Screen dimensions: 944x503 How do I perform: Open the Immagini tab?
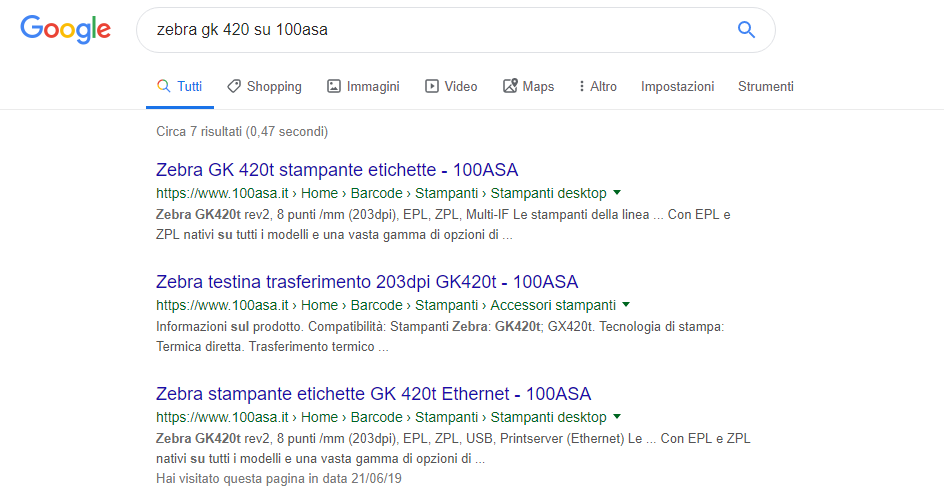pyautogui.click(x=363, y=87)
